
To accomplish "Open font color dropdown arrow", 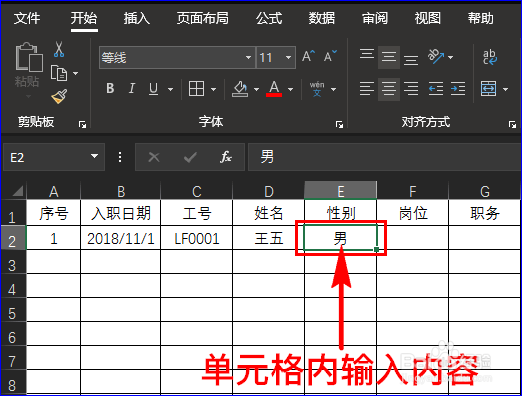I will (290, 89).
